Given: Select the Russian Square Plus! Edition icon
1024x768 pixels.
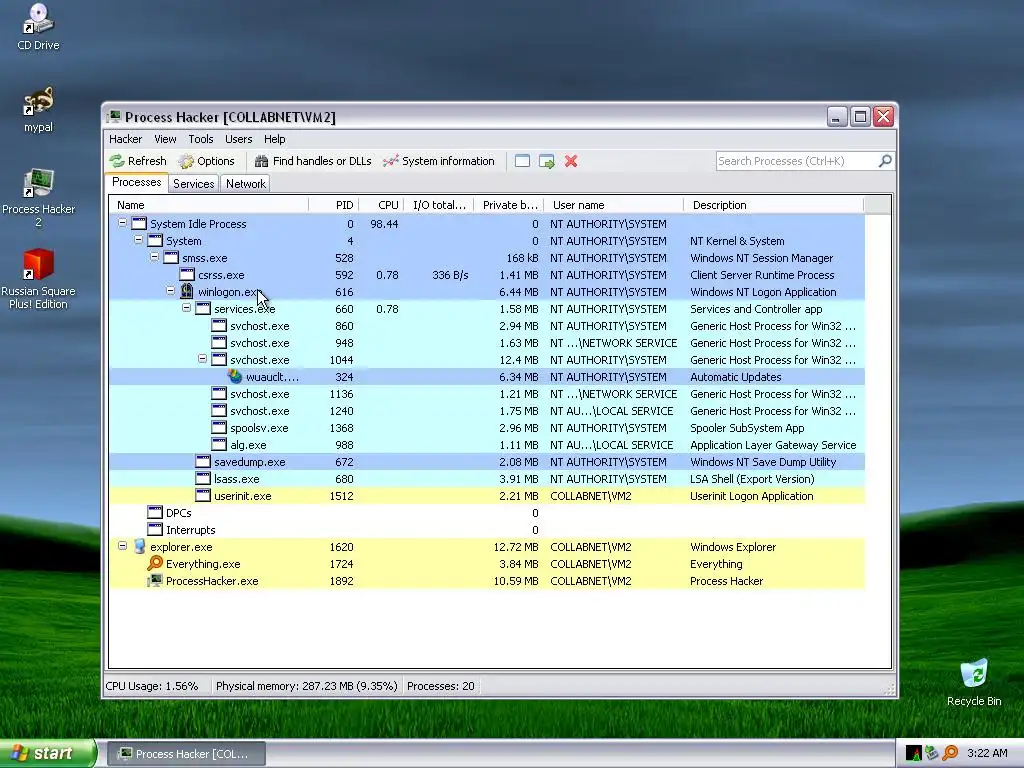Looking at the screenshot, I should tap(38, 279).
